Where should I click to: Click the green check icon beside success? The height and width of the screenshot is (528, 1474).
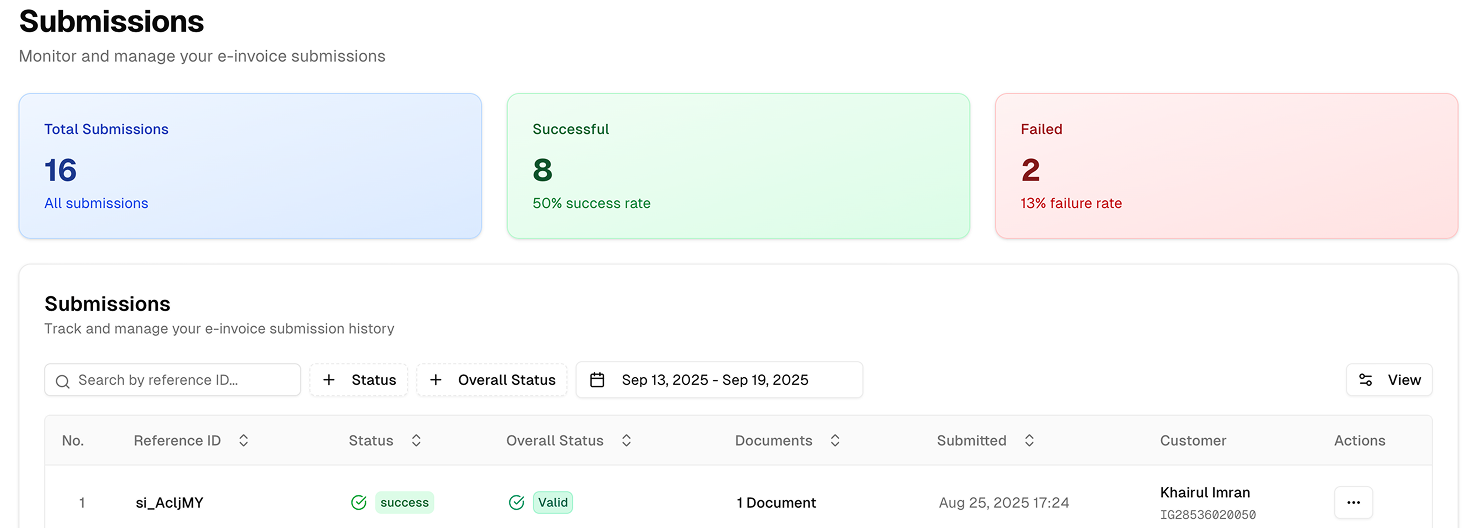point(359,503)
